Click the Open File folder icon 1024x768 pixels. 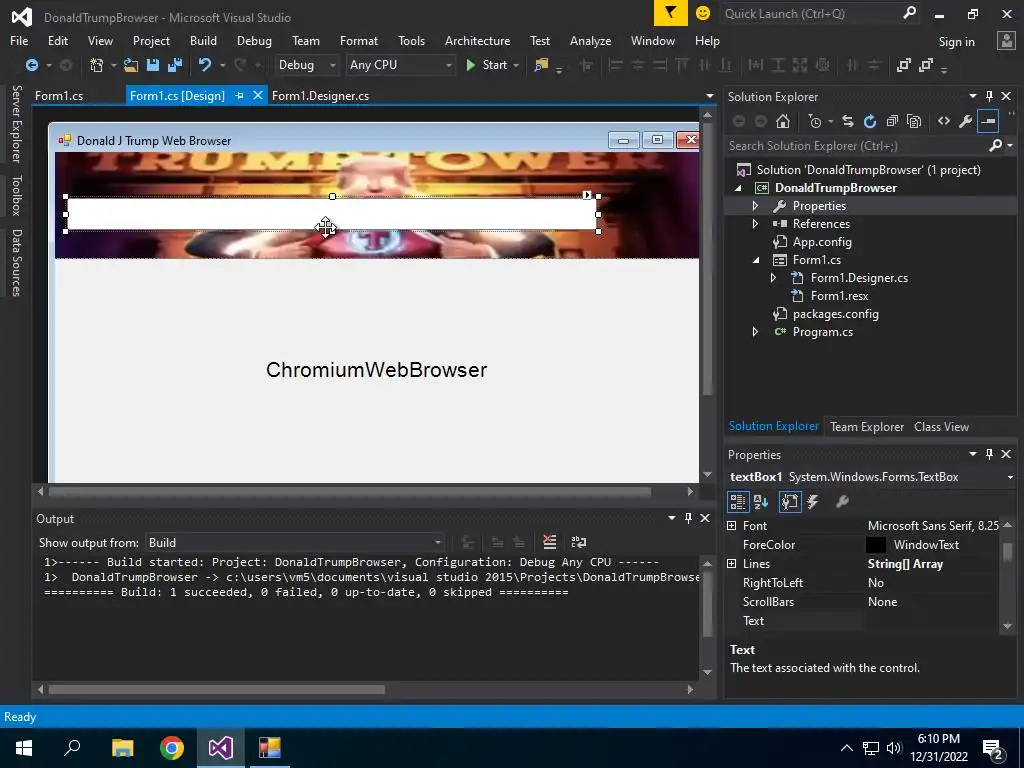131,65
